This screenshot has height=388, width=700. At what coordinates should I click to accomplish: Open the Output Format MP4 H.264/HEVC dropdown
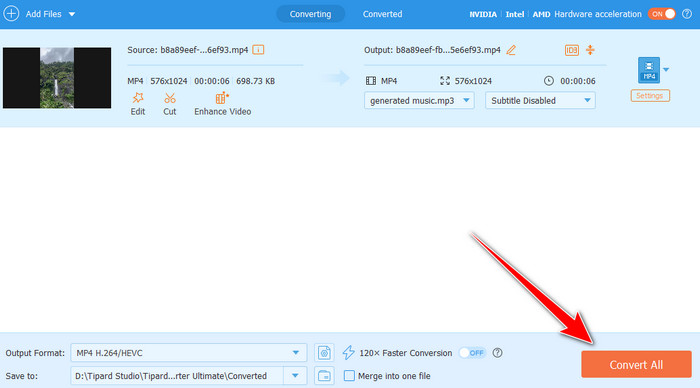188,353
